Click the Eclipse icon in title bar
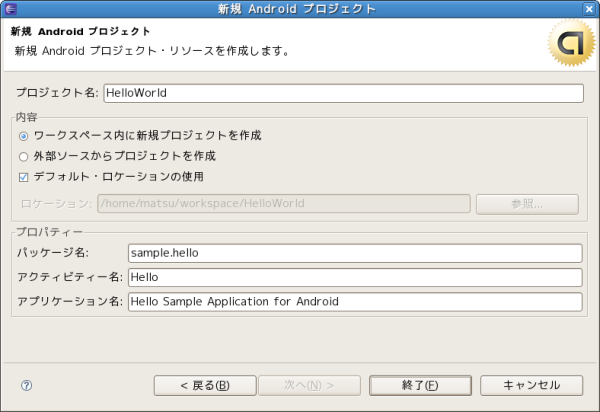This screenshot has height=412, width=600. [x=11, y=9]
